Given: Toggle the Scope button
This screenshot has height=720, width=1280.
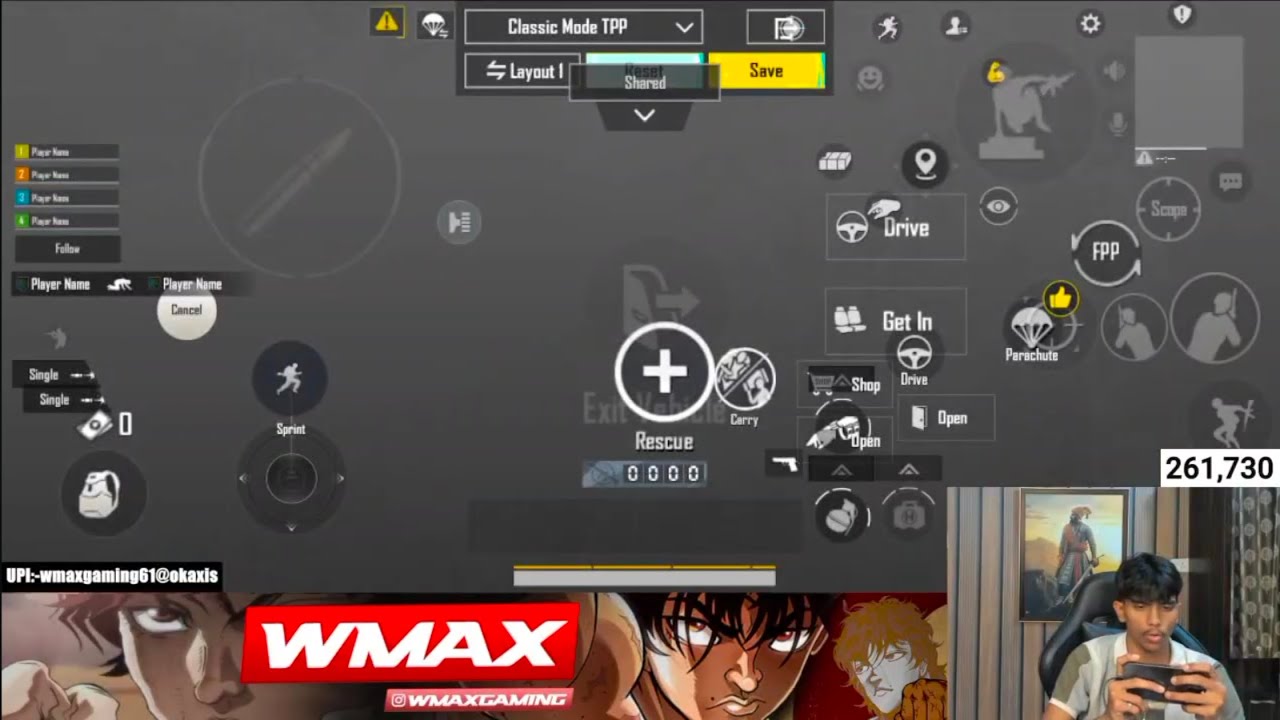Looking at the screenshot, I should 1168,209.
